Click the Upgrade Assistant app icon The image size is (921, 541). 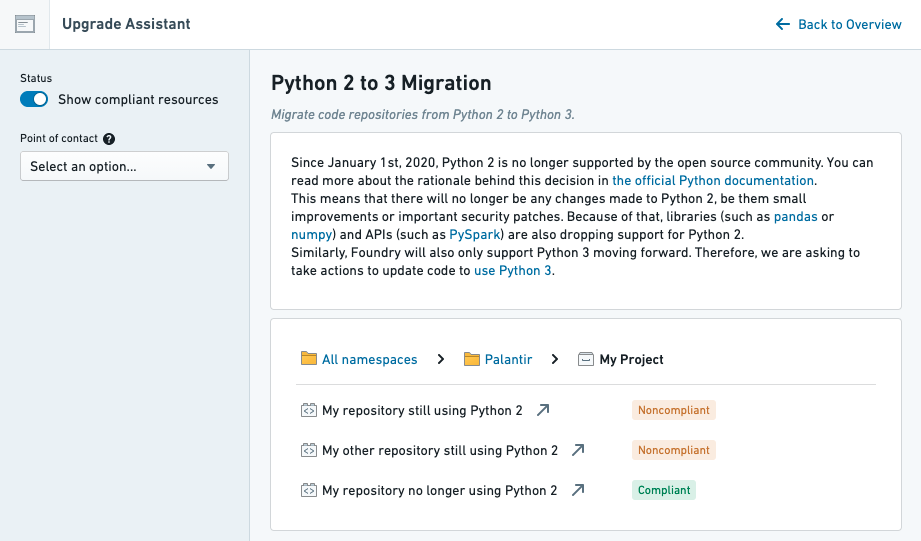pos(25,25)
